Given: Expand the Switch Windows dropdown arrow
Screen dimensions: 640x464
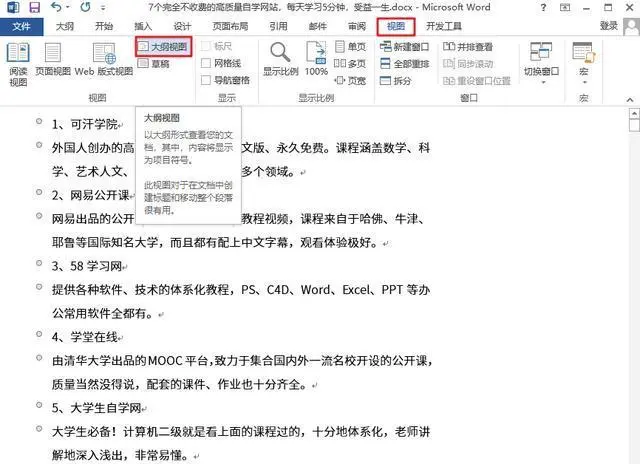Looking at the screenshot, I should (x=543, y=82).
